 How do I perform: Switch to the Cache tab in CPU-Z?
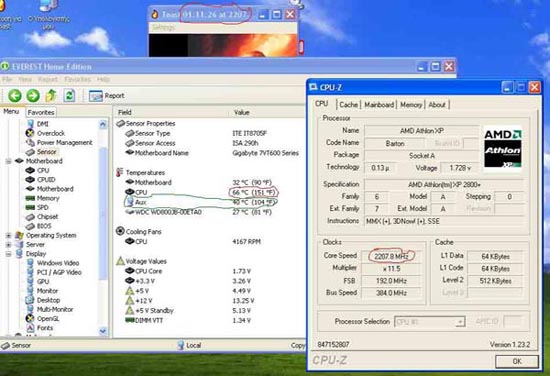(x=348, y=105)
